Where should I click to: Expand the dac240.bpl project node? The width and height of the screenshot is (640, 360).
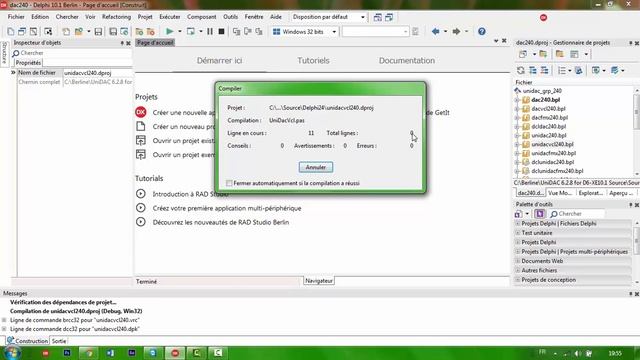517,100
